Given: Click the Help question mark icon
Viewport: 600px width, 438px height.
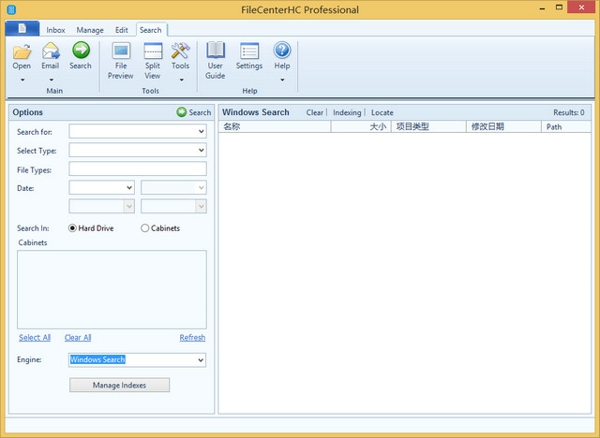Looking at the screenshot, I should (x=282, y=51).
